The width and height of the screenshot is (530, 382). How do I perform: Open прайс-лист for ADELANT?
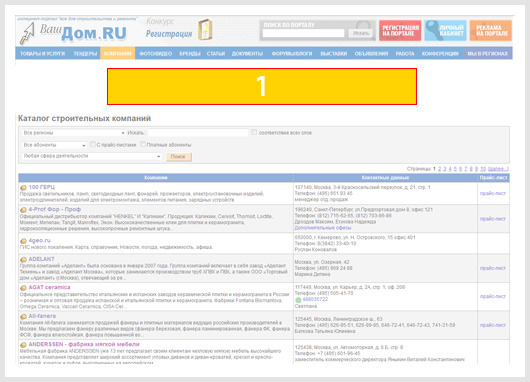click(x=492, y=268)
